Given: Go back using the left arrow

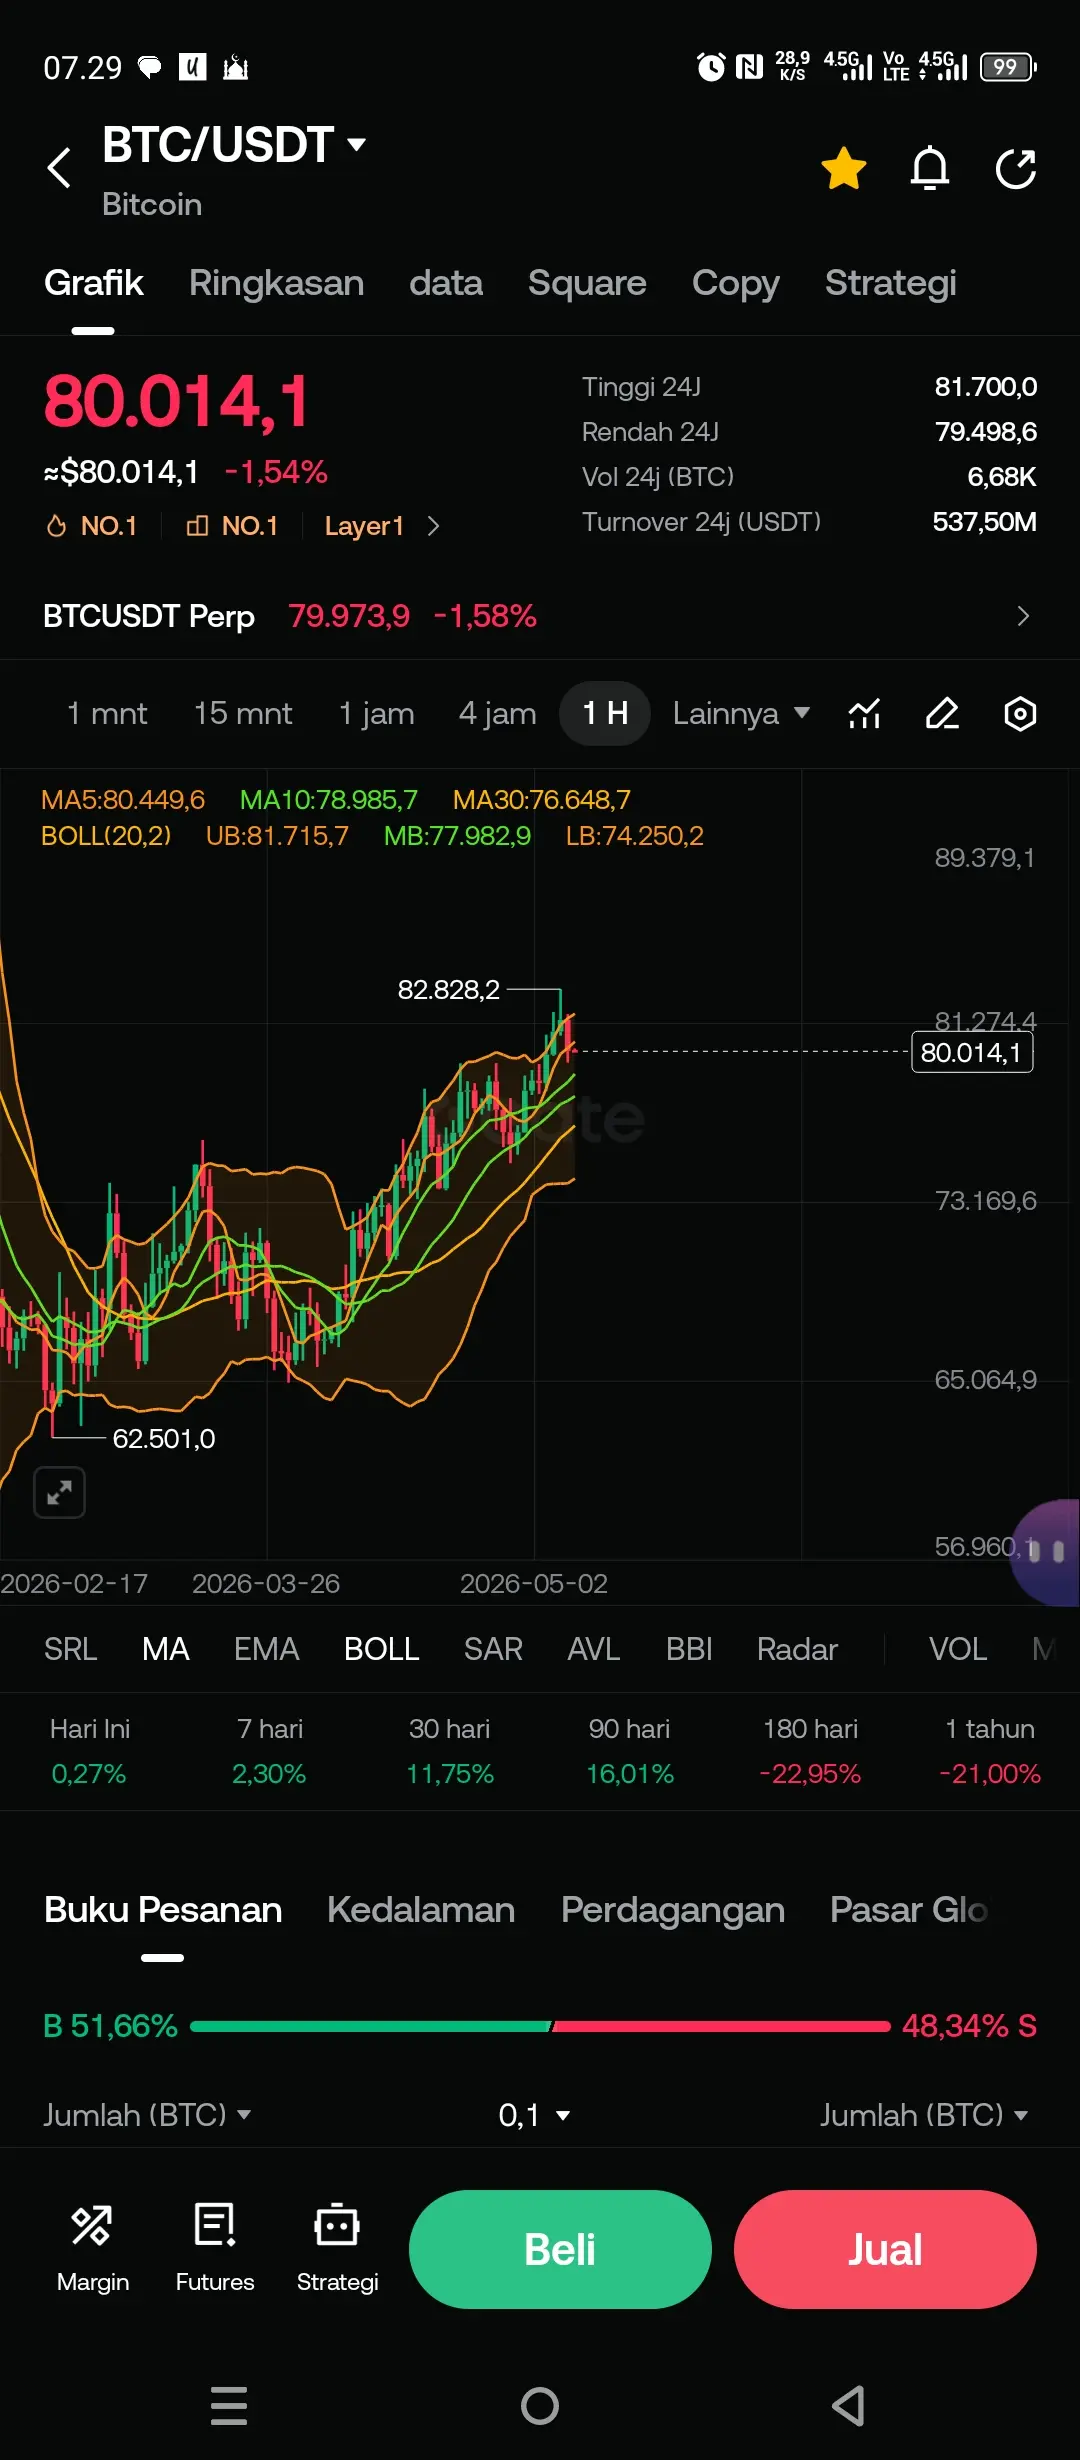Looking at the screenshot, I should click(x=59, y=168).
